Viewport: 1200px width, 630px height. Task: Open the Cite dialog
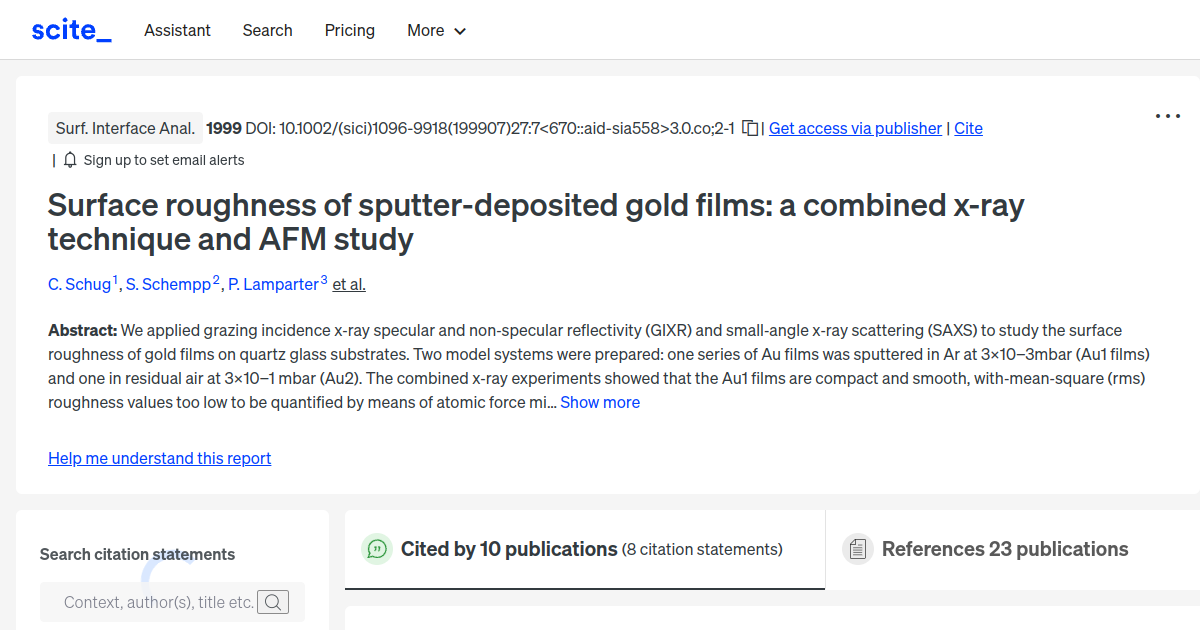pos(968,128)
